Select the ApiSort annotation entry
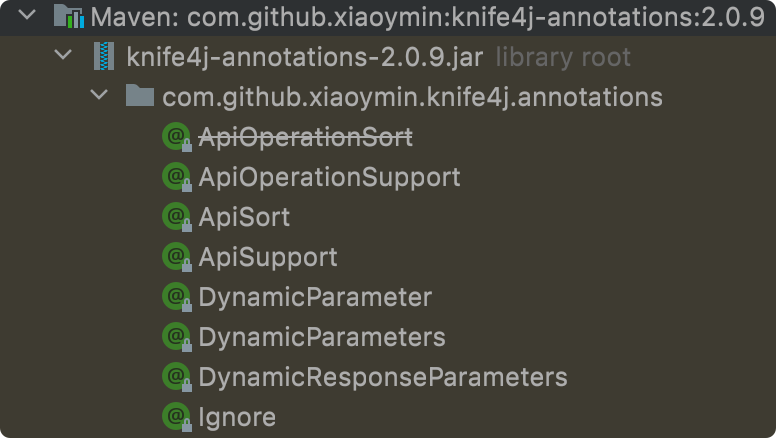Viewport: 776px width, 438px height. [x=244, y=218]
